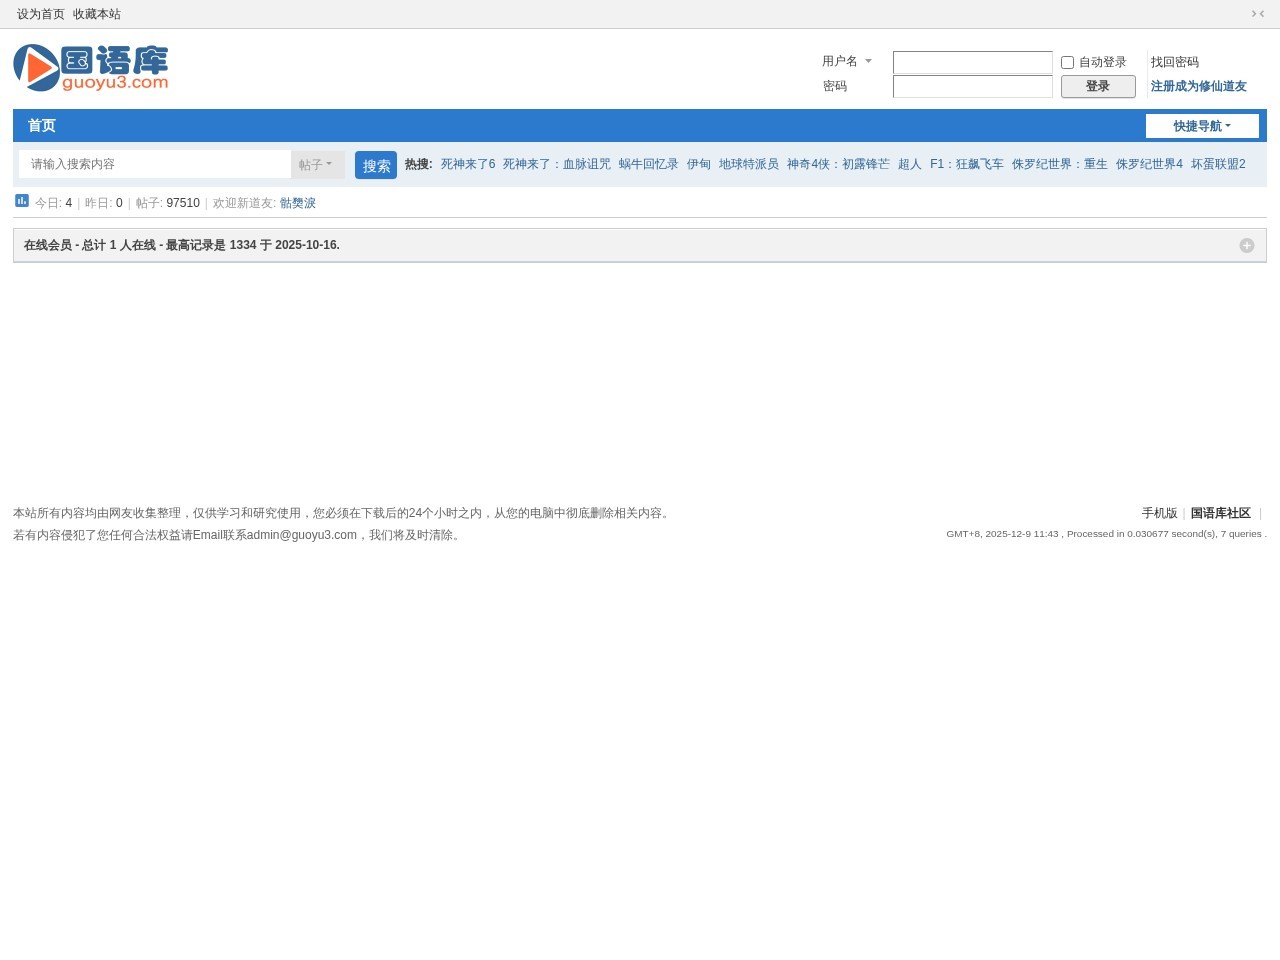
Task: Click the collapse arrows icon at top right
Action: coord(1258,14)
